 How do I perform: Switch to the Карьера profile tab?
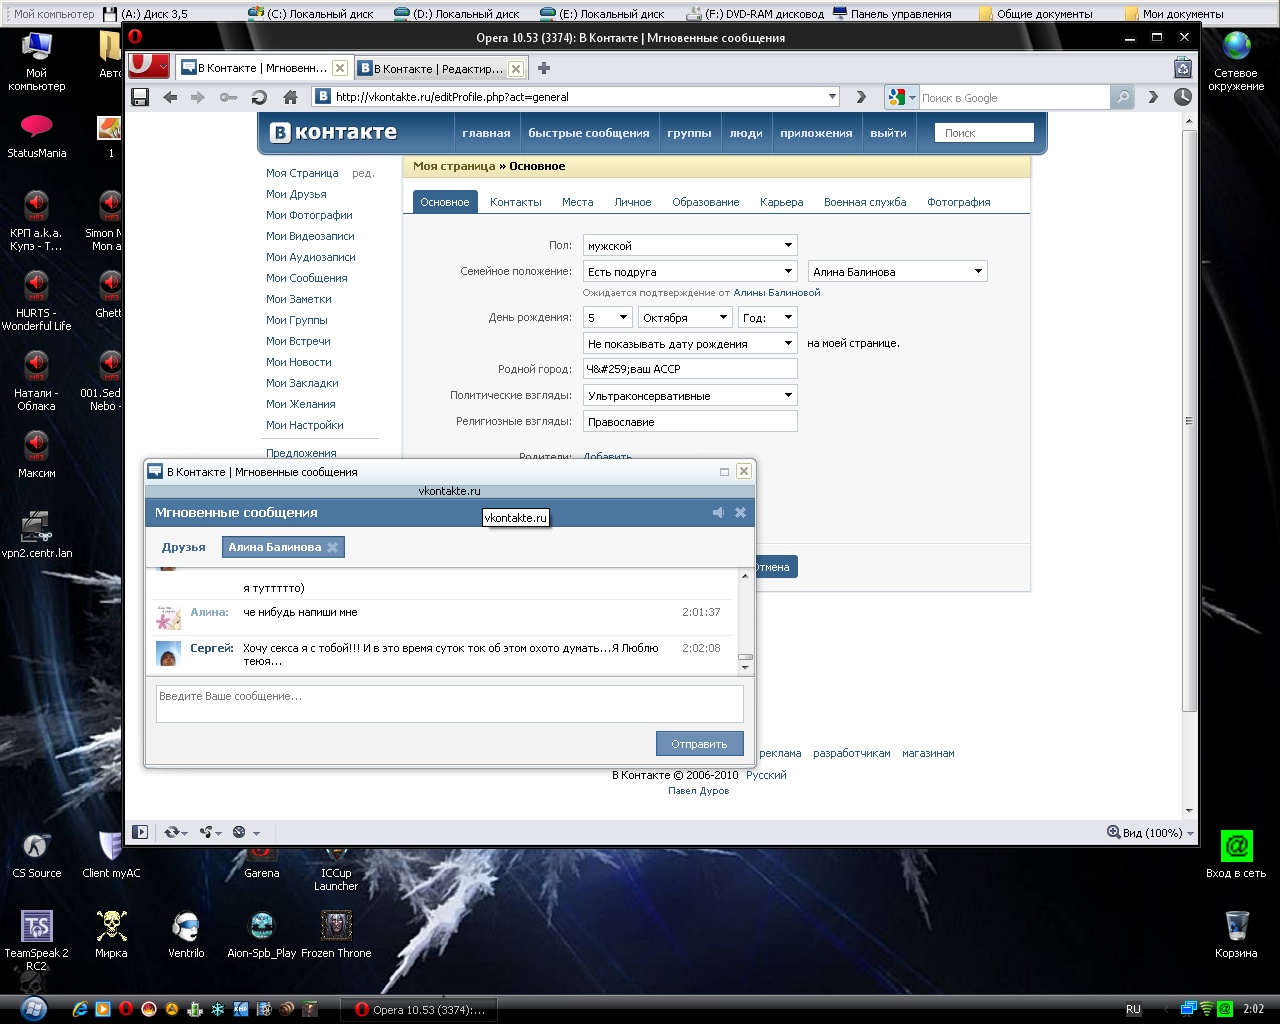coord(782,202)
